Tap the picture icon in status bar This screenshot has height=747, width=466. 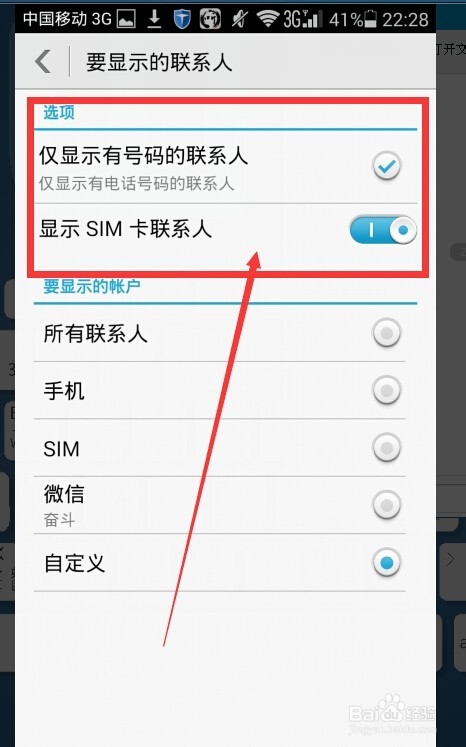click(126, 19)
